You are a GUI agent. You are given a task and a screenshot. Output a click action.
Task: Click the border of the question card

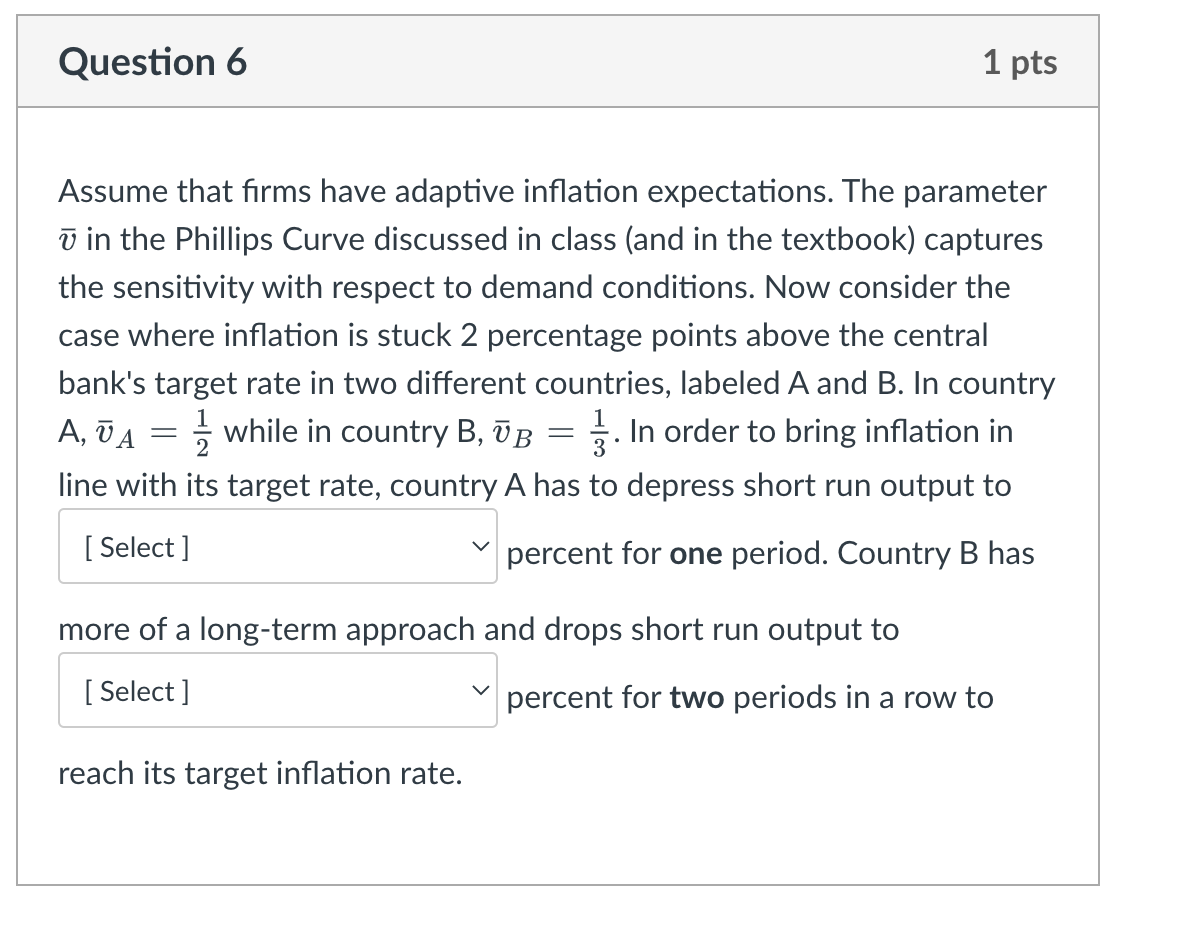coord(22,450)
